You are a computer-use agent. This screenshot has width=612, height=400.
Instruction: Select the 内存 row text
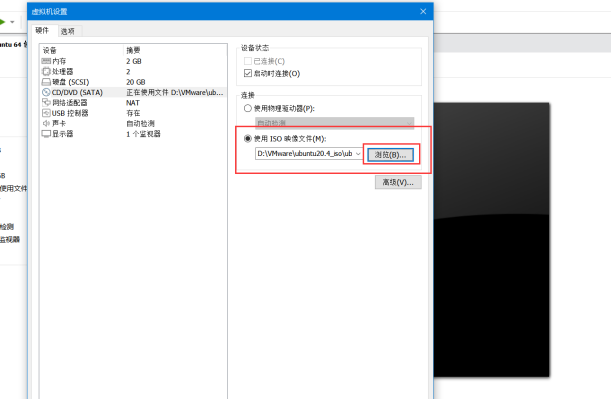tap(59, 61)
